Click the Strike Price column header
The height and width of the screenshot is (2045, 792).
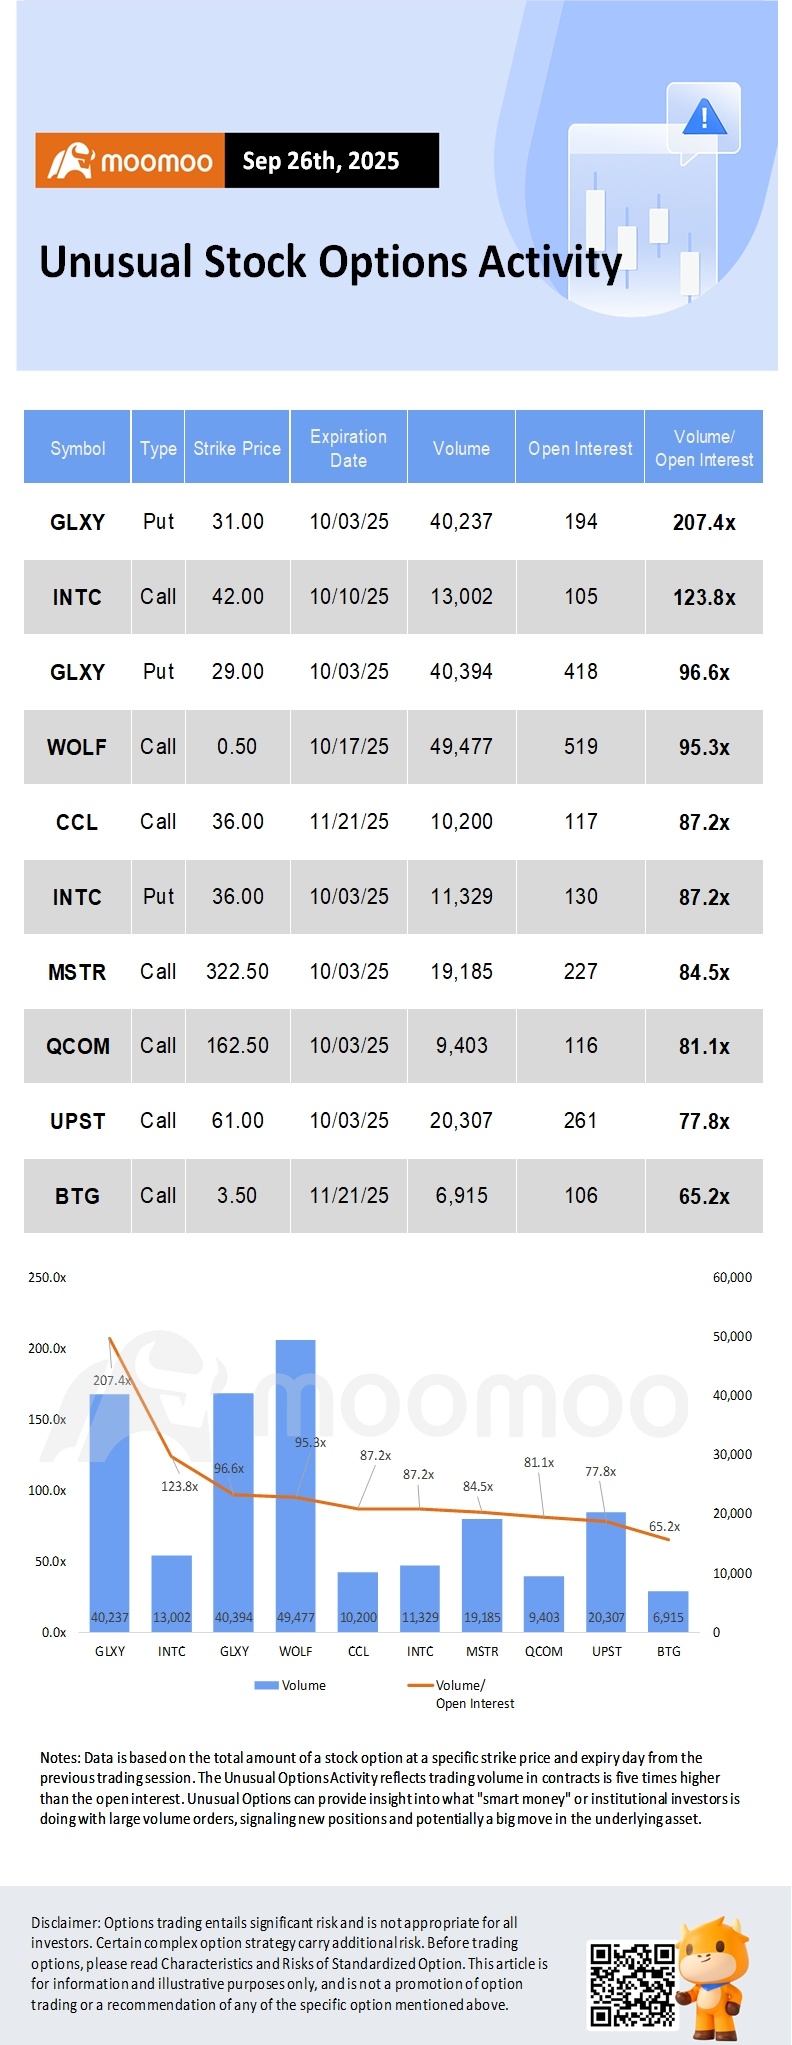pos(237,448)
